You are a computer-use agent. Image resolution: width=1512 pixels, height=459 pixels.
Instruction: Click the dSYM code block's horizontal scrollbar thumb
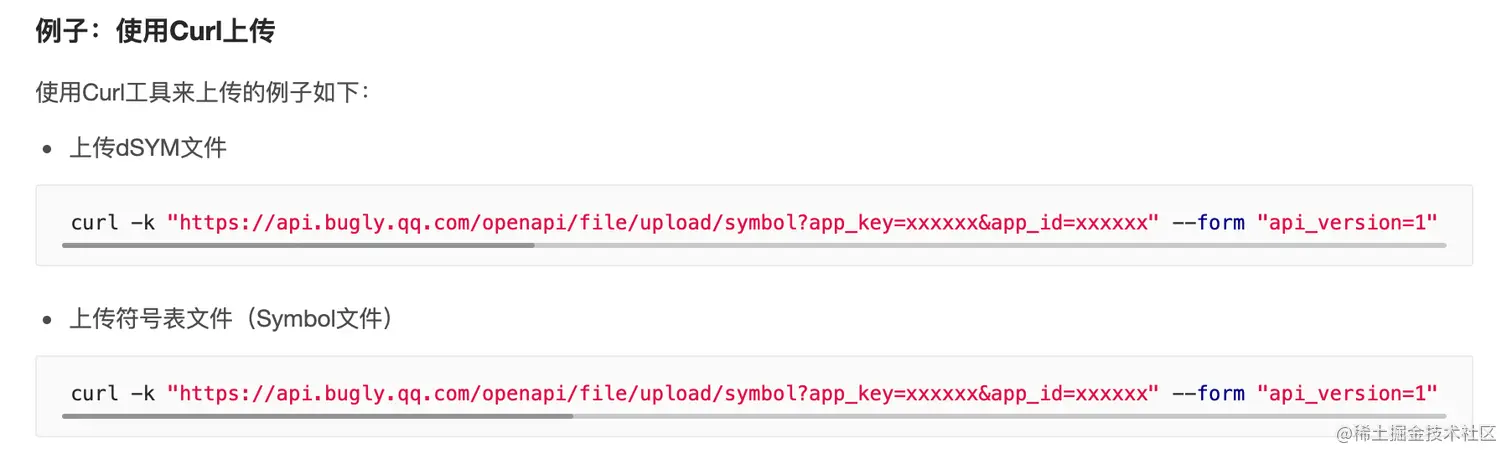tap(298, 245)
